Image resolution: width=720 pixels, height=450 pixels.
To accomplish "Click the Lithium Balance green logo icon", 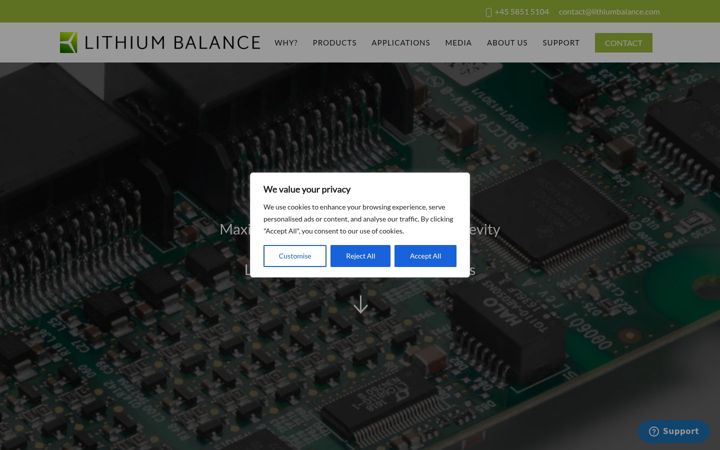I will click(x=68, y=43).
